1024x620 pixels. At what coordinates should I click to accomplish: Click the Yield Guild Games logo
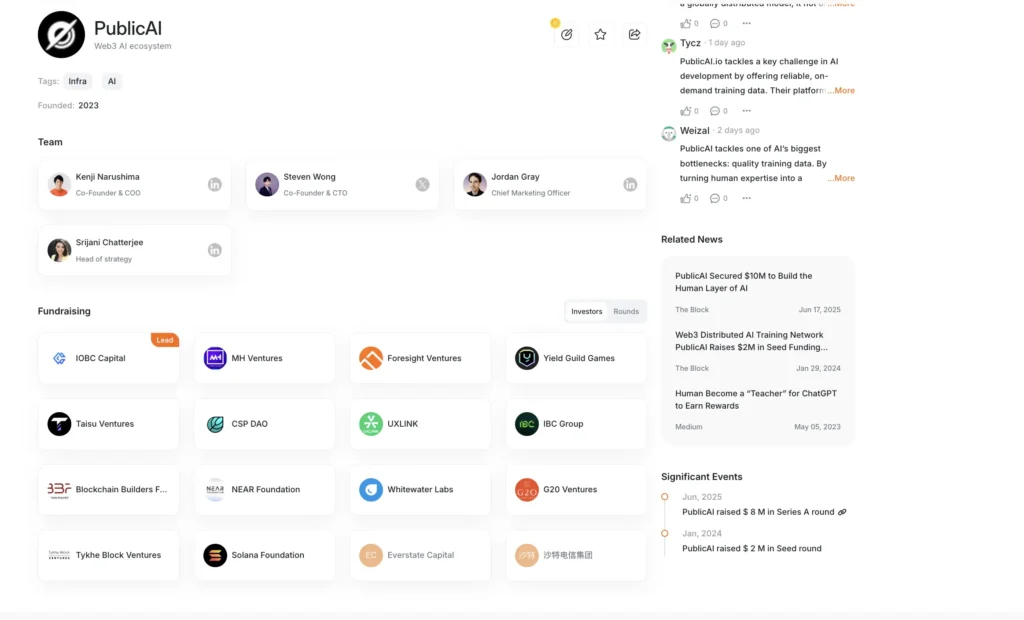(526, 358)
